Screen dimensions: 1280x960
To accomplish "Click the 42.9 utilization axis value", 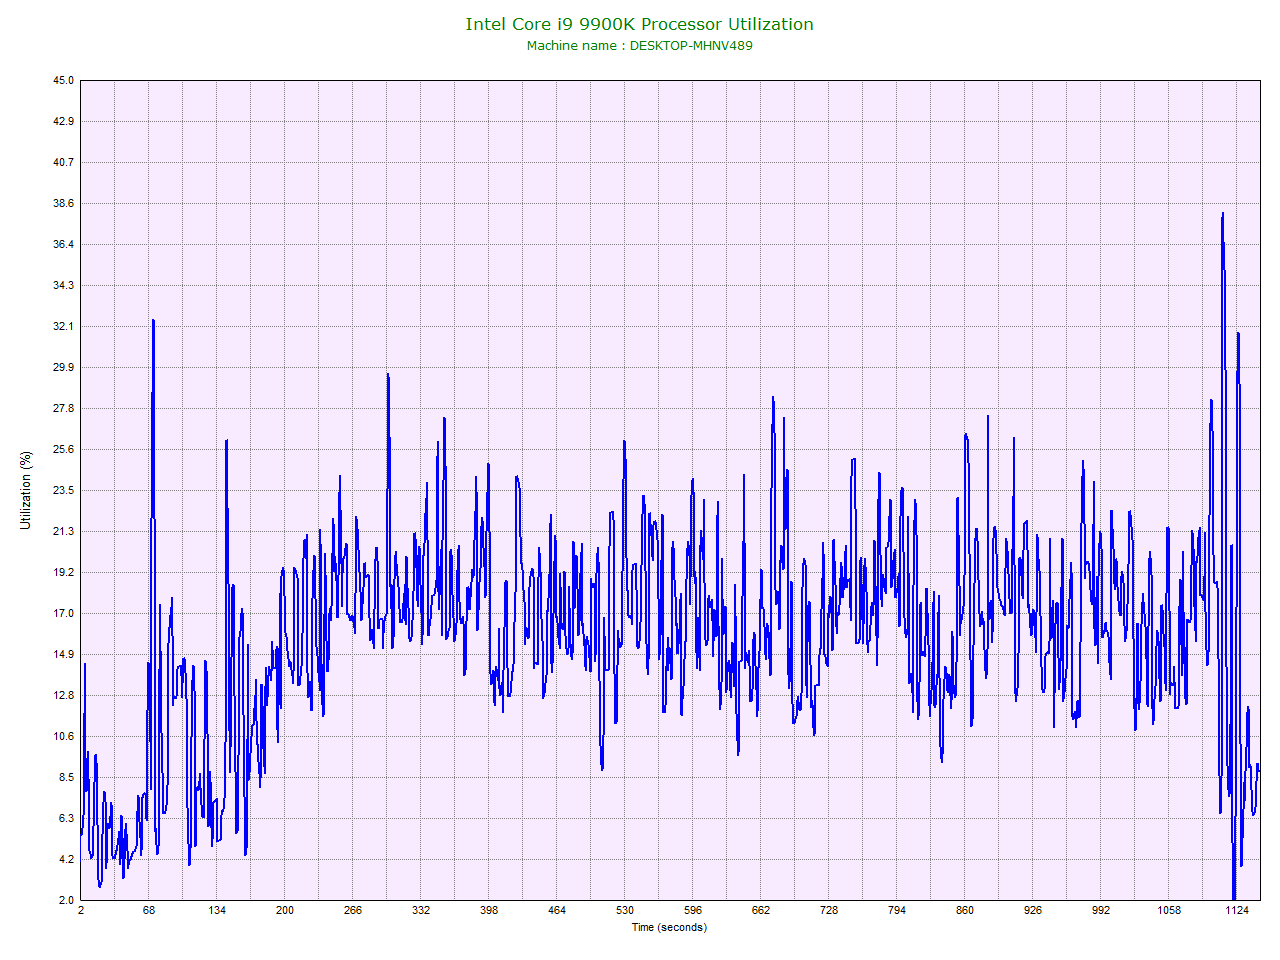I will coord(63,121).
